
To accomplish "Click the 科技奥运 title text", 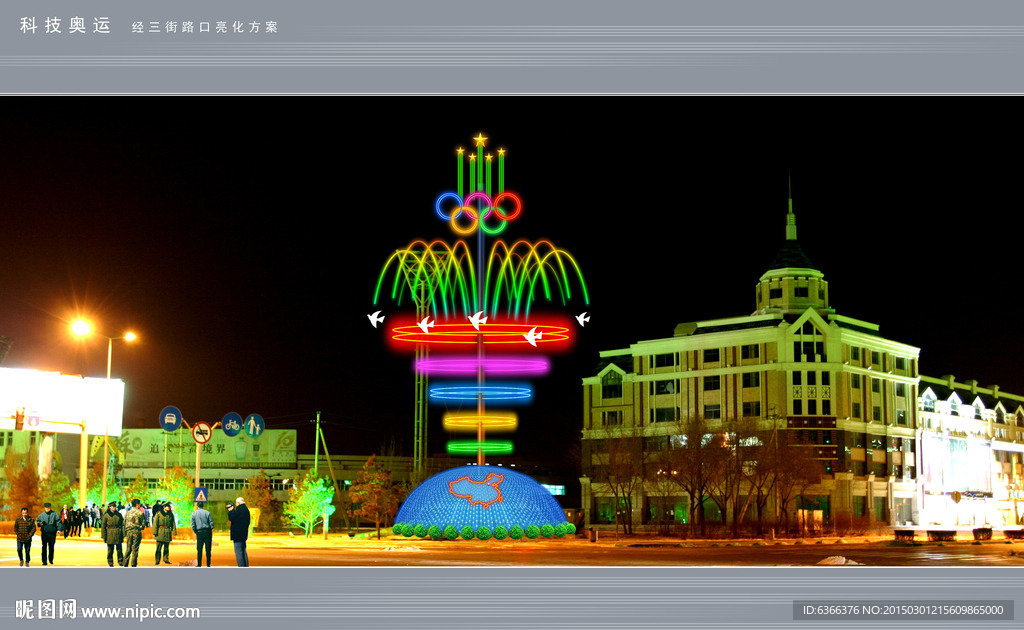I will (x=66, y=26).
